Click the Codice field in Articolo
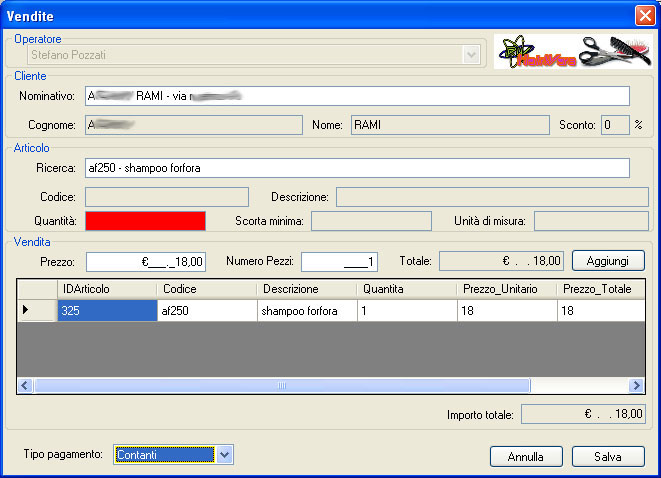 (167, 197)
